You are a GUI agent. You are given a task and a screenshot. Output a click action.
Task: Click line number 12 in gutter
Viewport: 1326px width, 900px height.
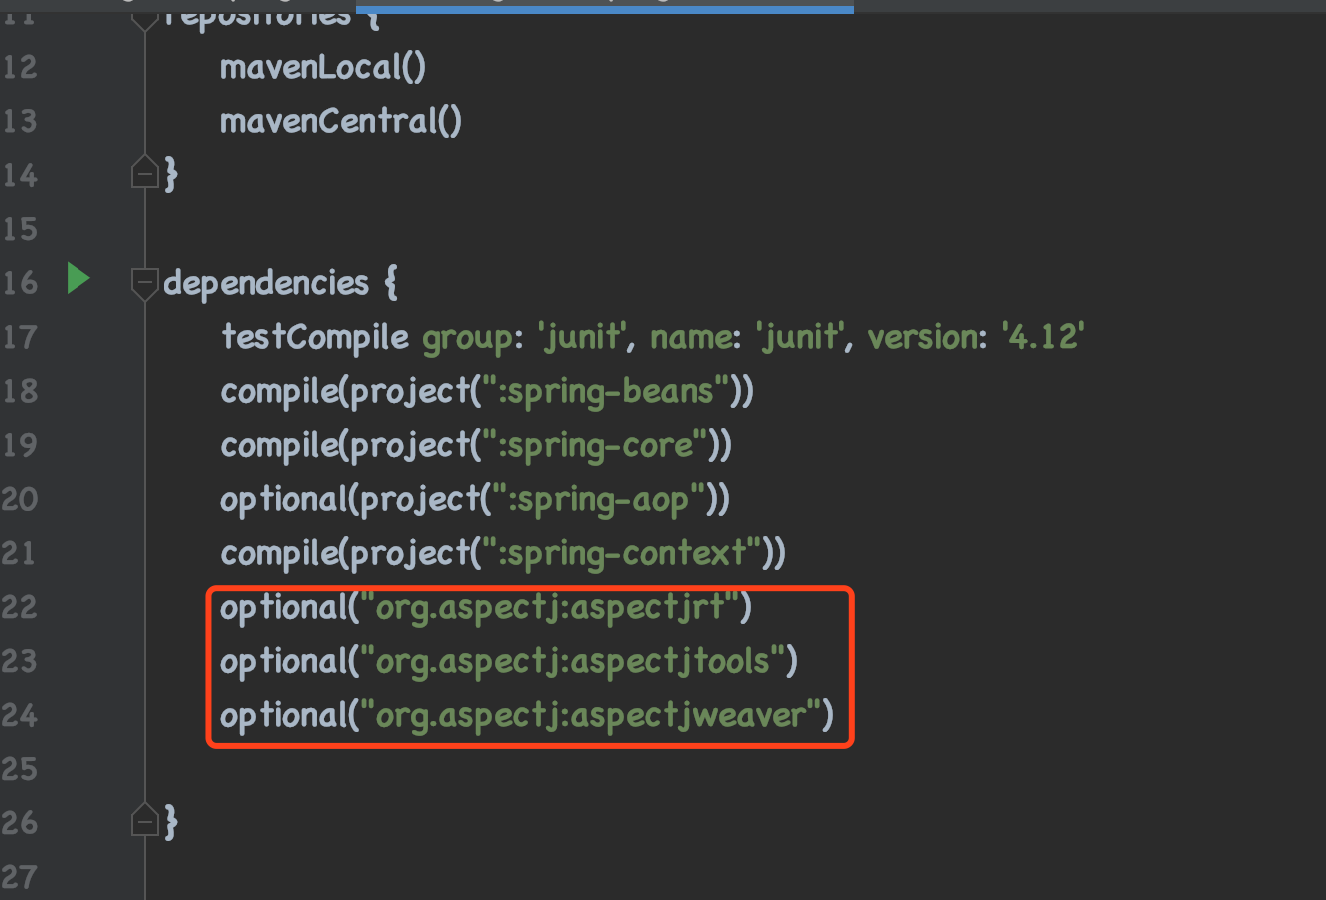20,67
